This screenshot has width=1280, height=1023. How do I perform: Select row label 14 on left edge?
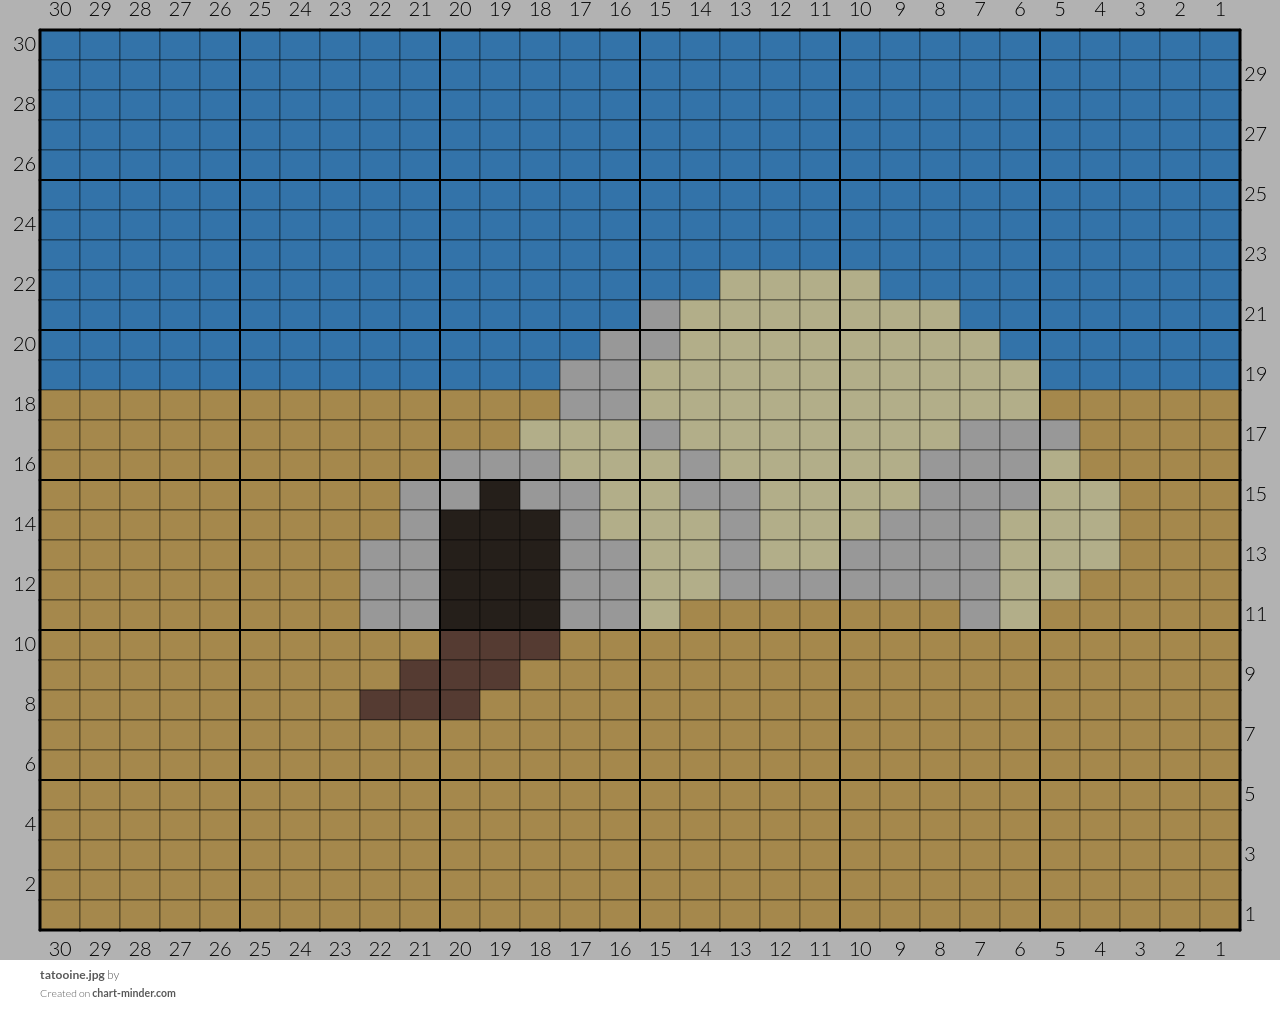pyautogui.click(x=25, y=524)
